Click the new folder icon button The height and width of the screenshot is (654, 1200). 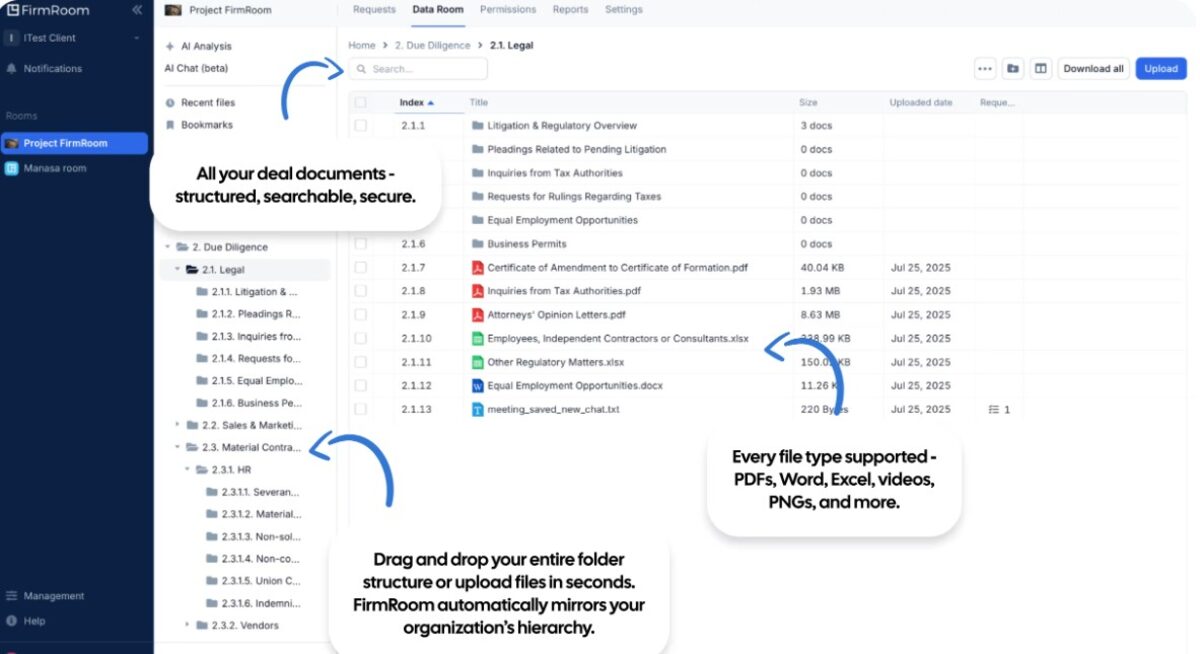pyautogui.click(x=1013, y=69)
